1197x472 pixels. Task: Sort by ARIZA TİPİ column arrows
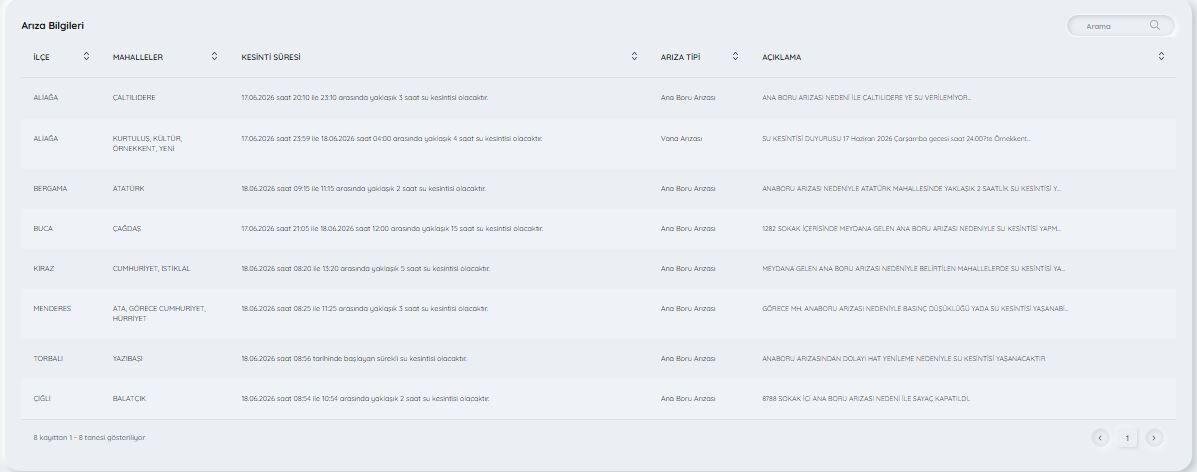[735, 56]
